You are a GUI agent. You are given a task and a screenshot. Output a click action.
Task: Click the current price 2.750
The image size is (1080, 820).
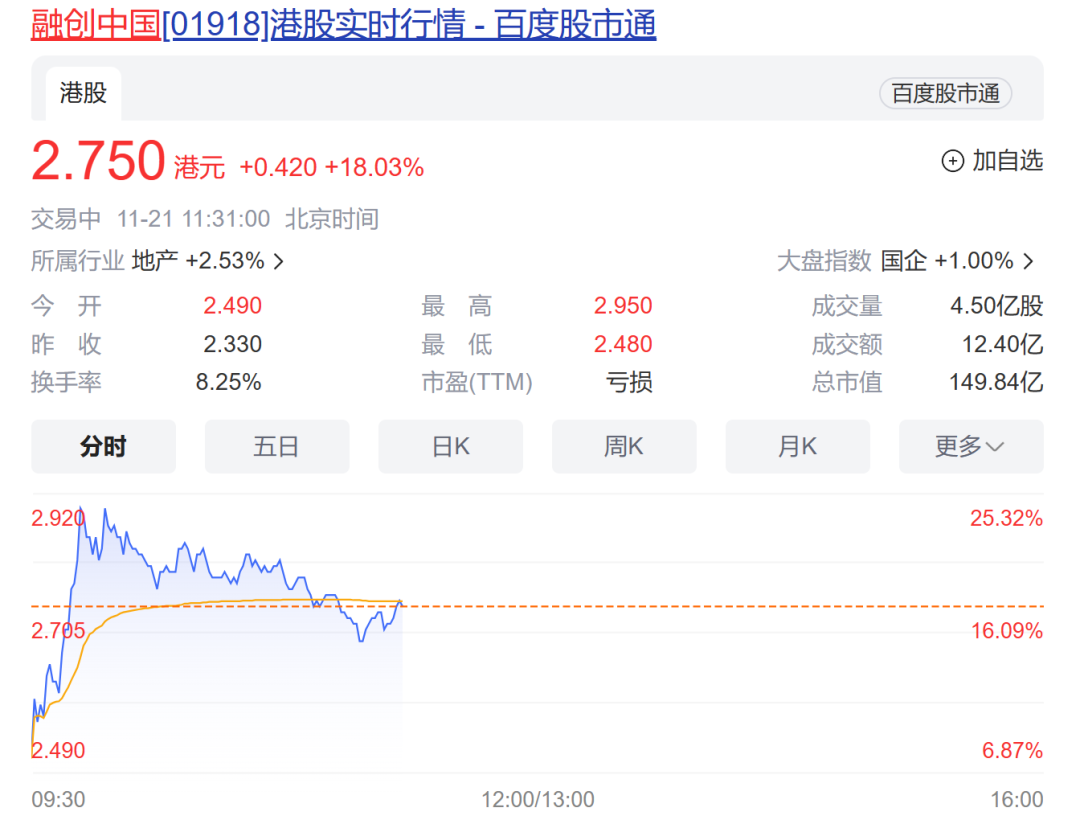[98, 161]
